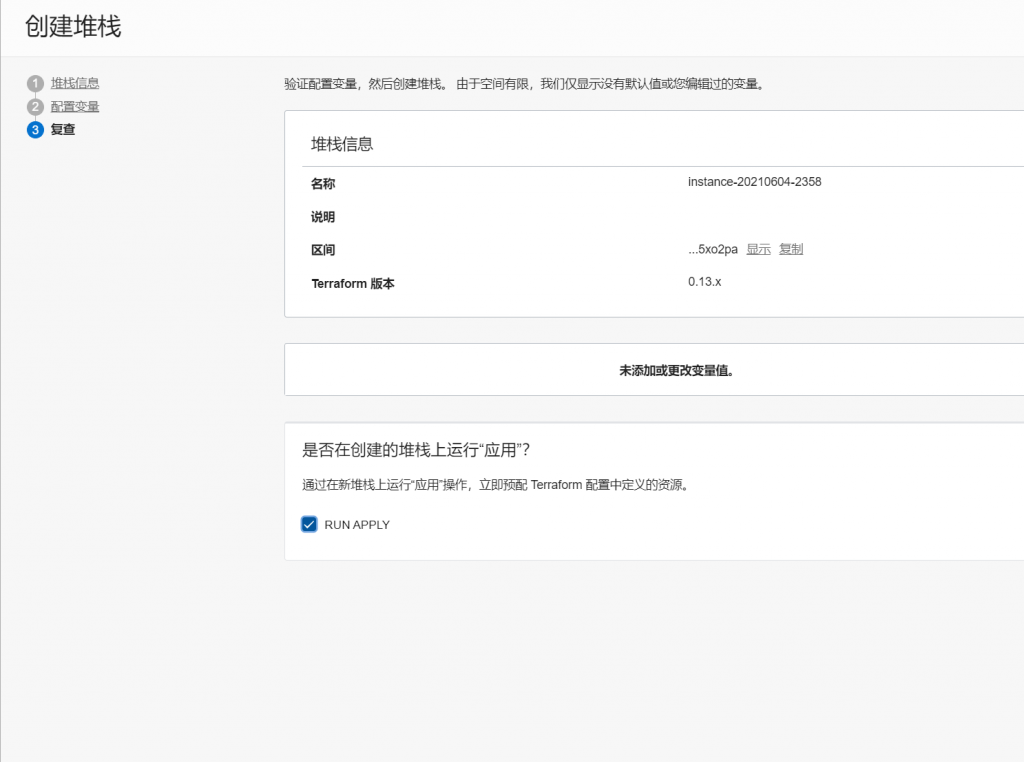Viewport: 1024px width, 762px height.
Task: Click the 未添加或更改变量值 message
Action: coord(676,370)
